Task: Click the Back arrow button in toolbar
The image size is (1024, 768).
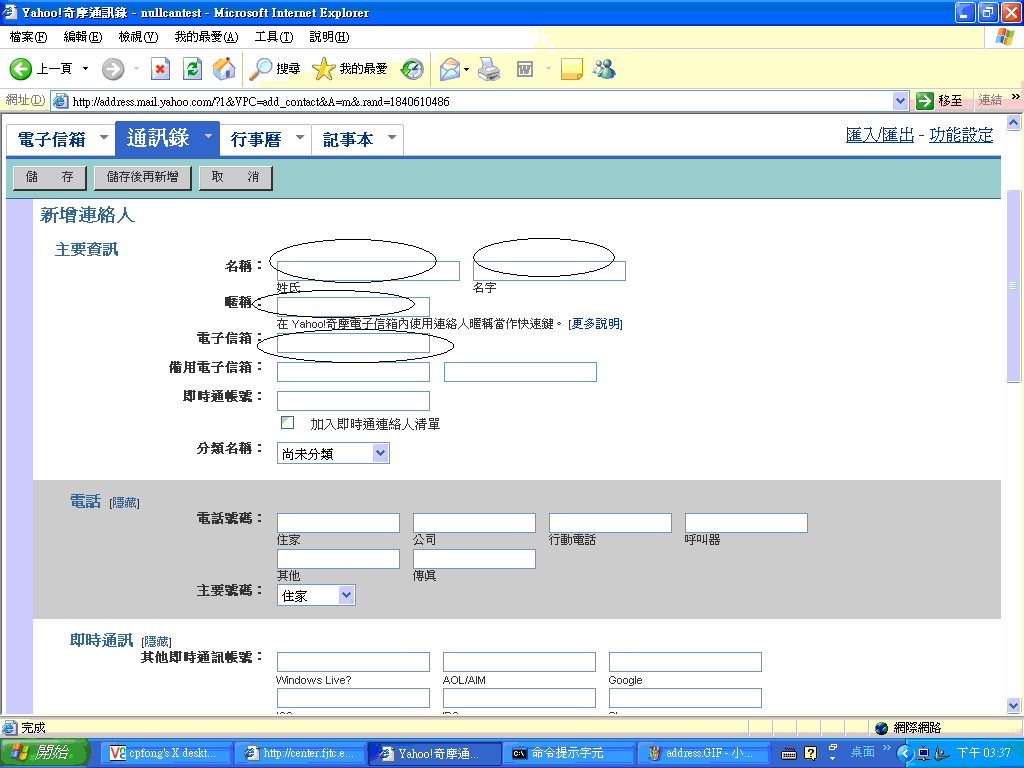Action: tap(22, 69)
